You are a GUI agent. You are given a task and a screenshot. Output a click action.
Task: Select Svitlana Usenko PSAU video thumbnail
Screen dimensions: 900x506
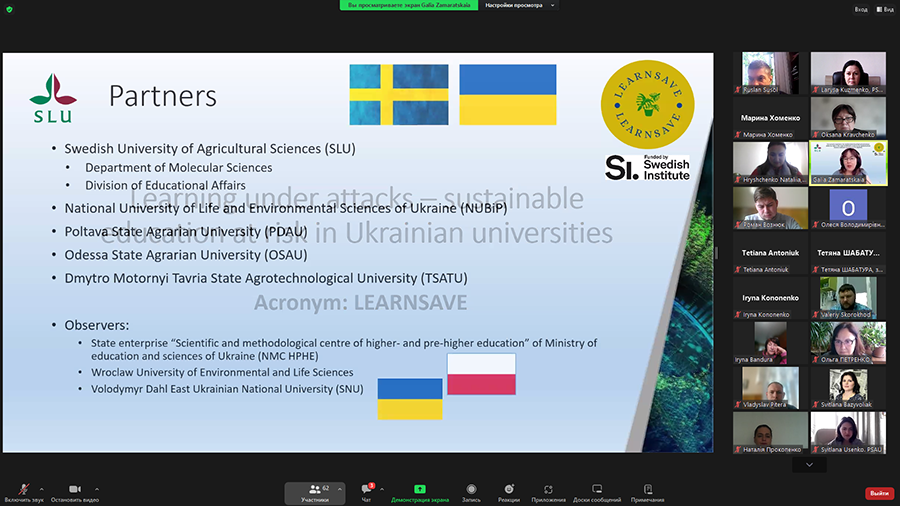click(848, 433)
